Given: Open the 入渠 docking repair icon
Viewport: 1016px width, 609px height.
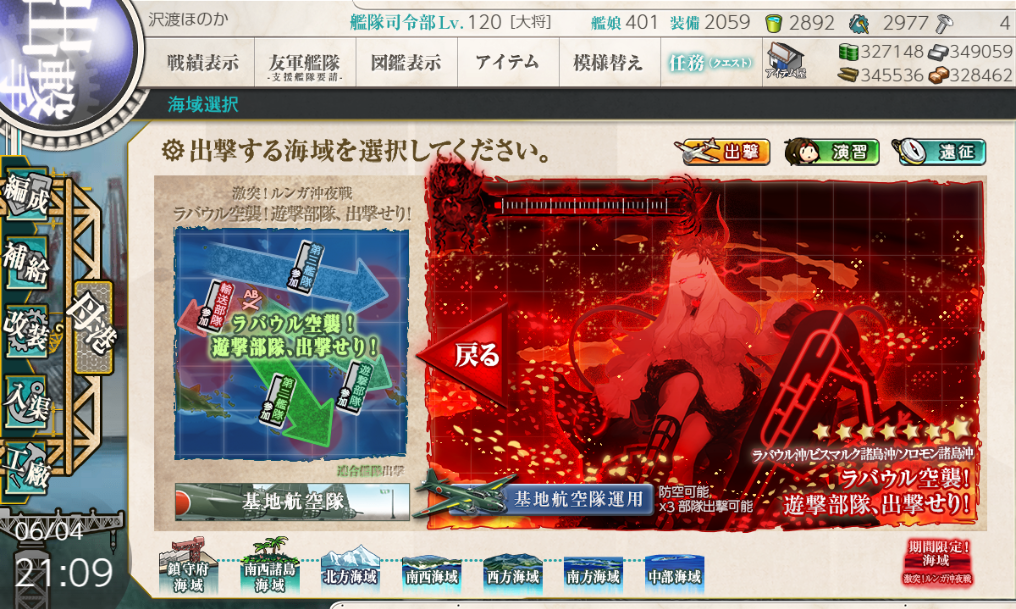Looking at the screenshot, I should point(27,401).
